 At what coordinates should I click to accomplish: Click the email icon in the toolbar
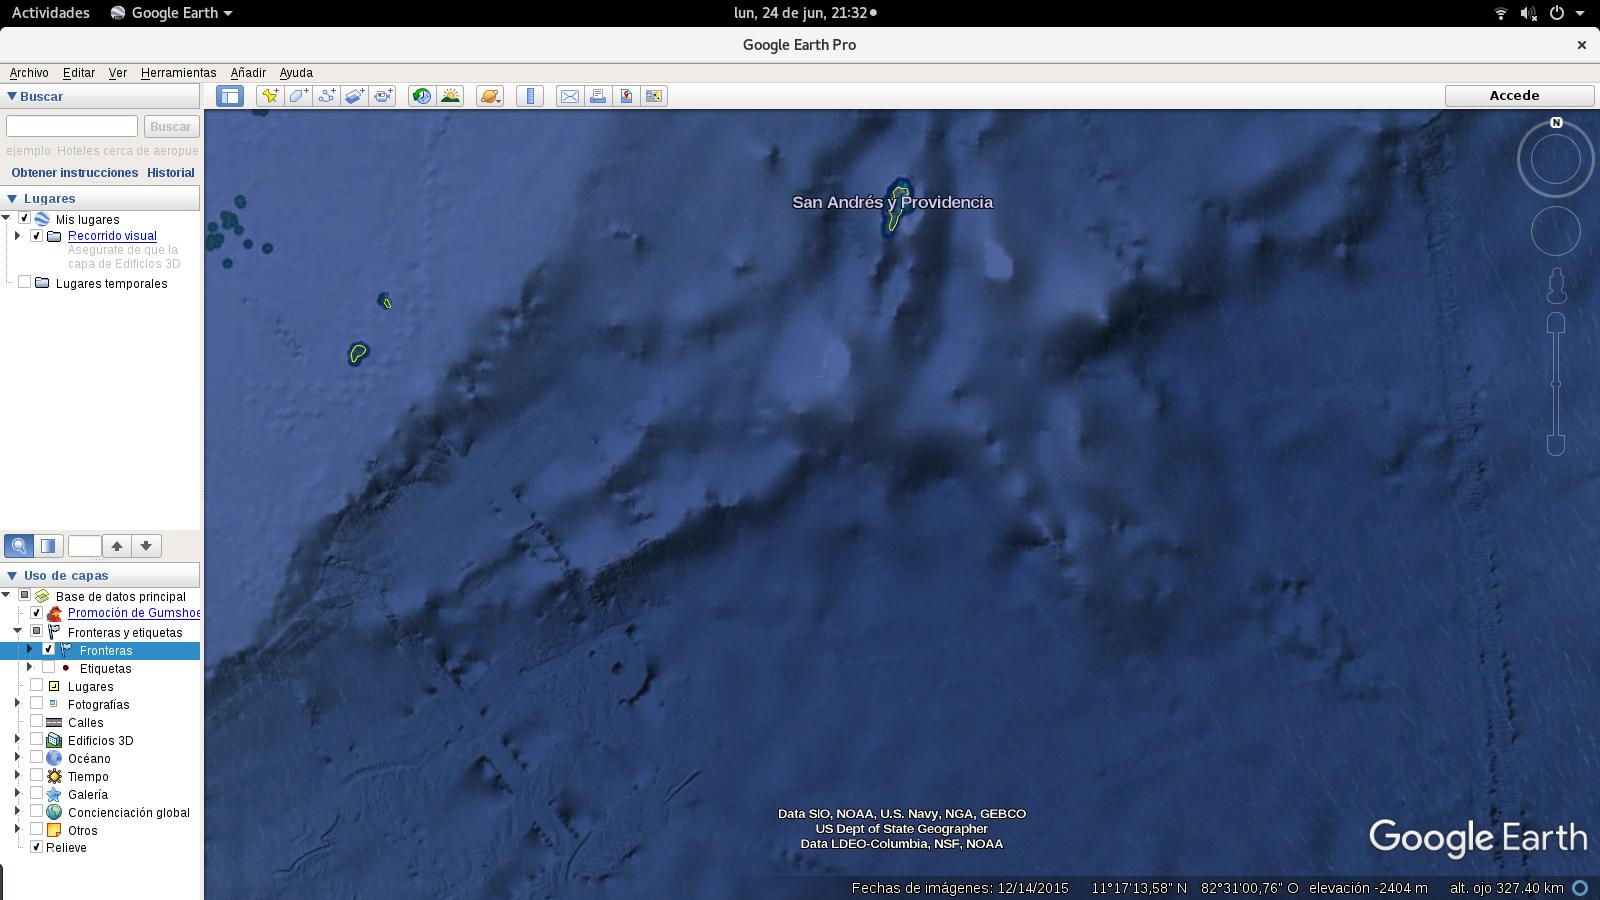[x=570, y=96]
